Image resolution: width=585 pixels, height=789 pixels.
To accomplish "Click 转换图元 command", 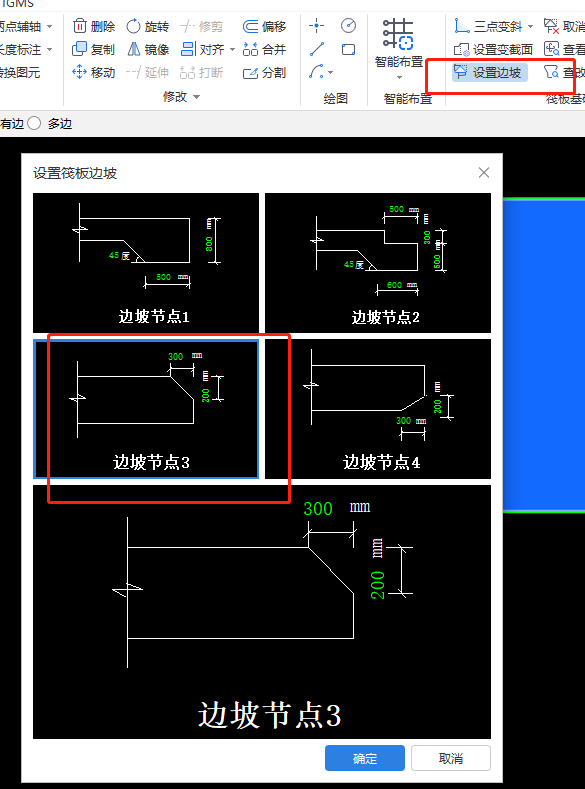I will tap(20, 72).
